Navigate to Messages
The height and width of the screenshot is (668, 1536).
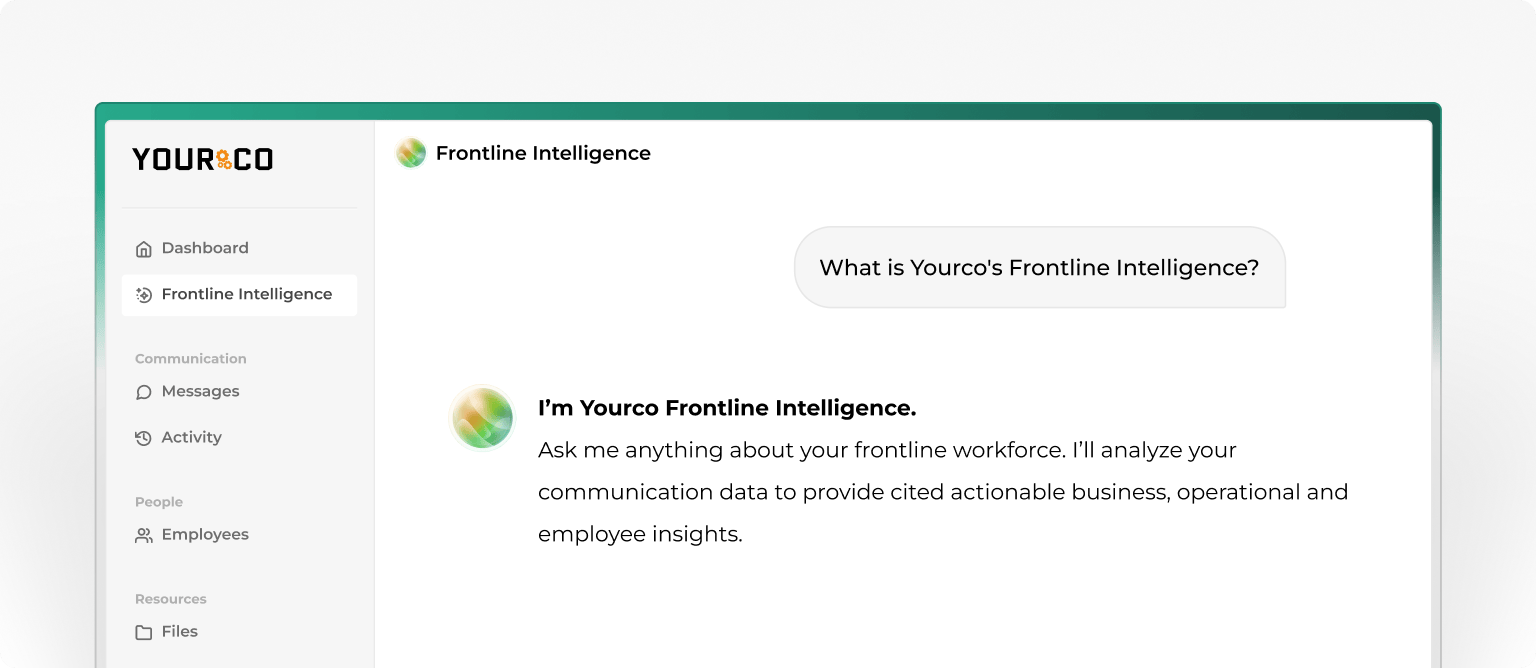[x=200, y=391]
